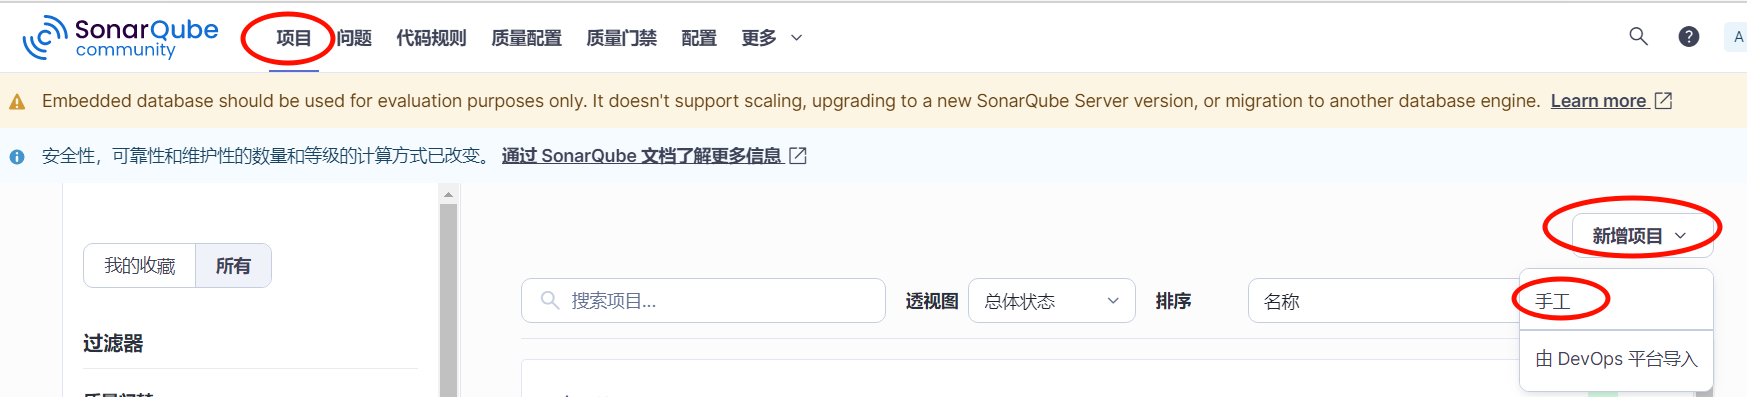Click the warning triangle icon in banner
The width and height of the screenshot is (1747, 397).
pos(17,102)
